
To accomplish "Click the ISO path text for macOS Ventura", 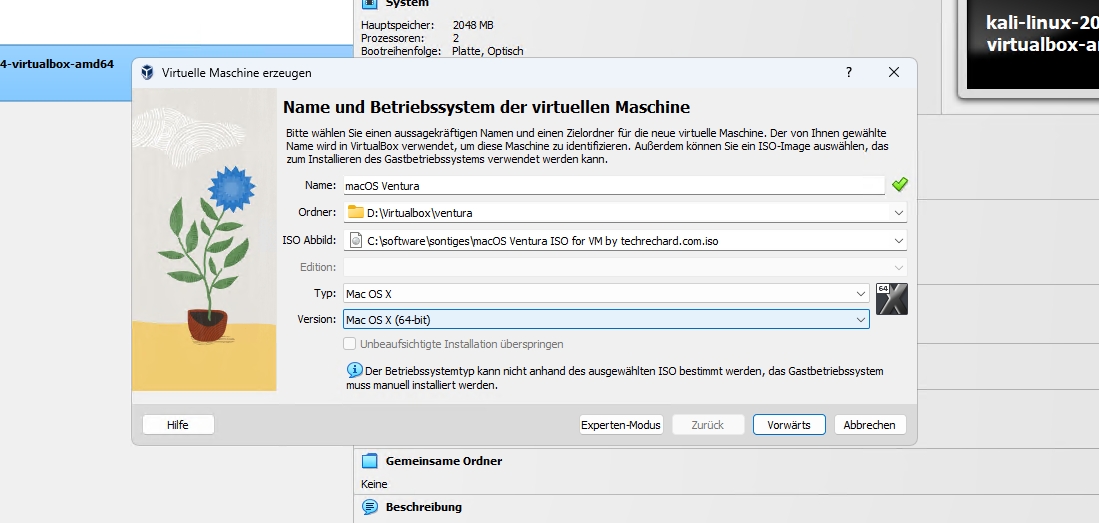I will pos(542,241).
